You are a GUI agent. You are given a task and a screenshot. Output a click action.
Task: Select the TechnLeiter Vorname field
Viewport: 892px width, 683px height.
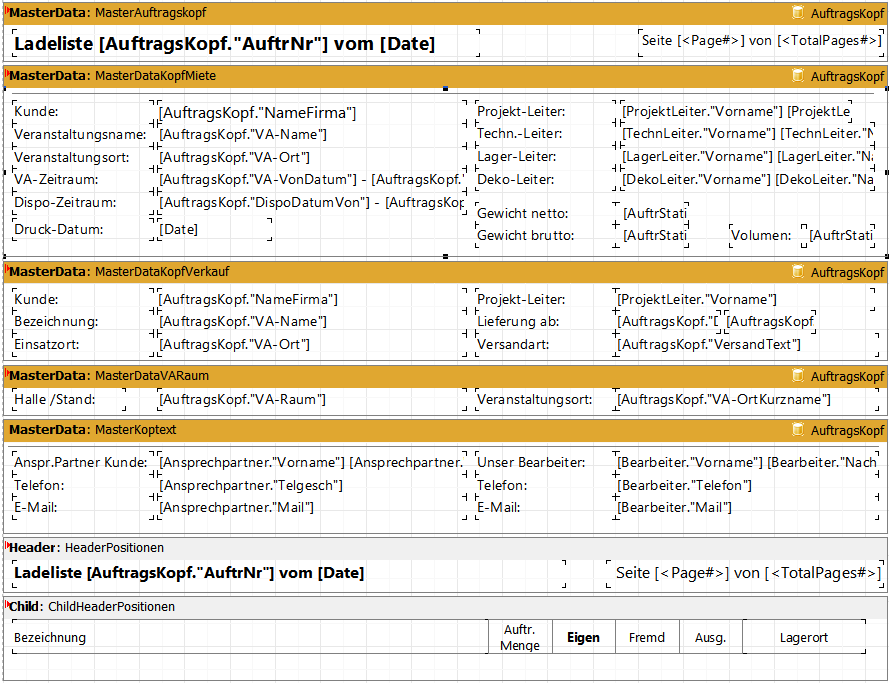coord(748,134)
